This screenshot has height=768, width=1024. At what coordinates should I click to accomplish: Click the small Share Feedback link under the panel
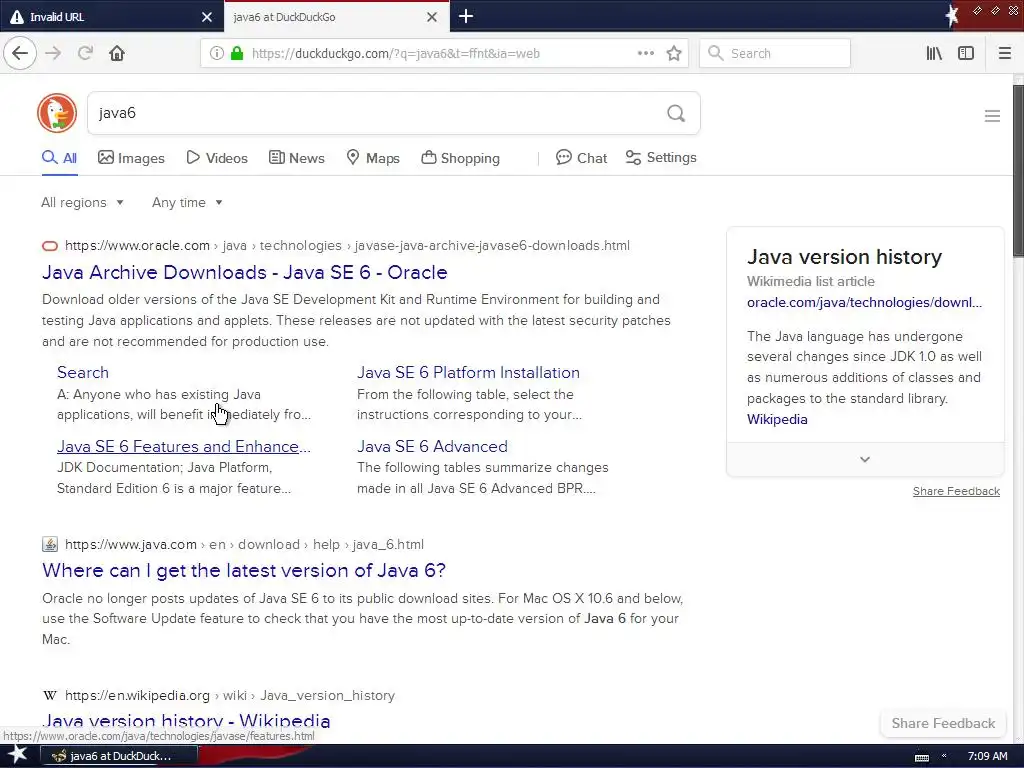point(956,491)
